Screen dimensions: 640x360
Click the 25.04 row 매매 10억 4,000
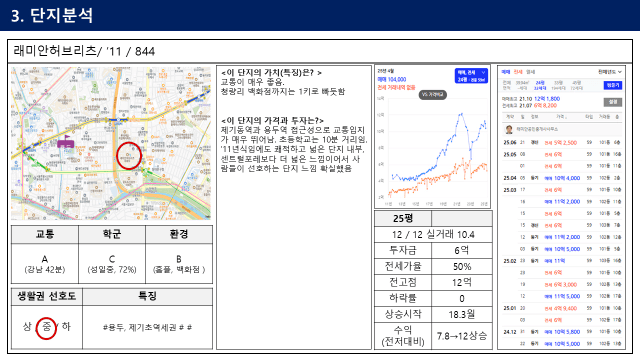click(562, 178)
